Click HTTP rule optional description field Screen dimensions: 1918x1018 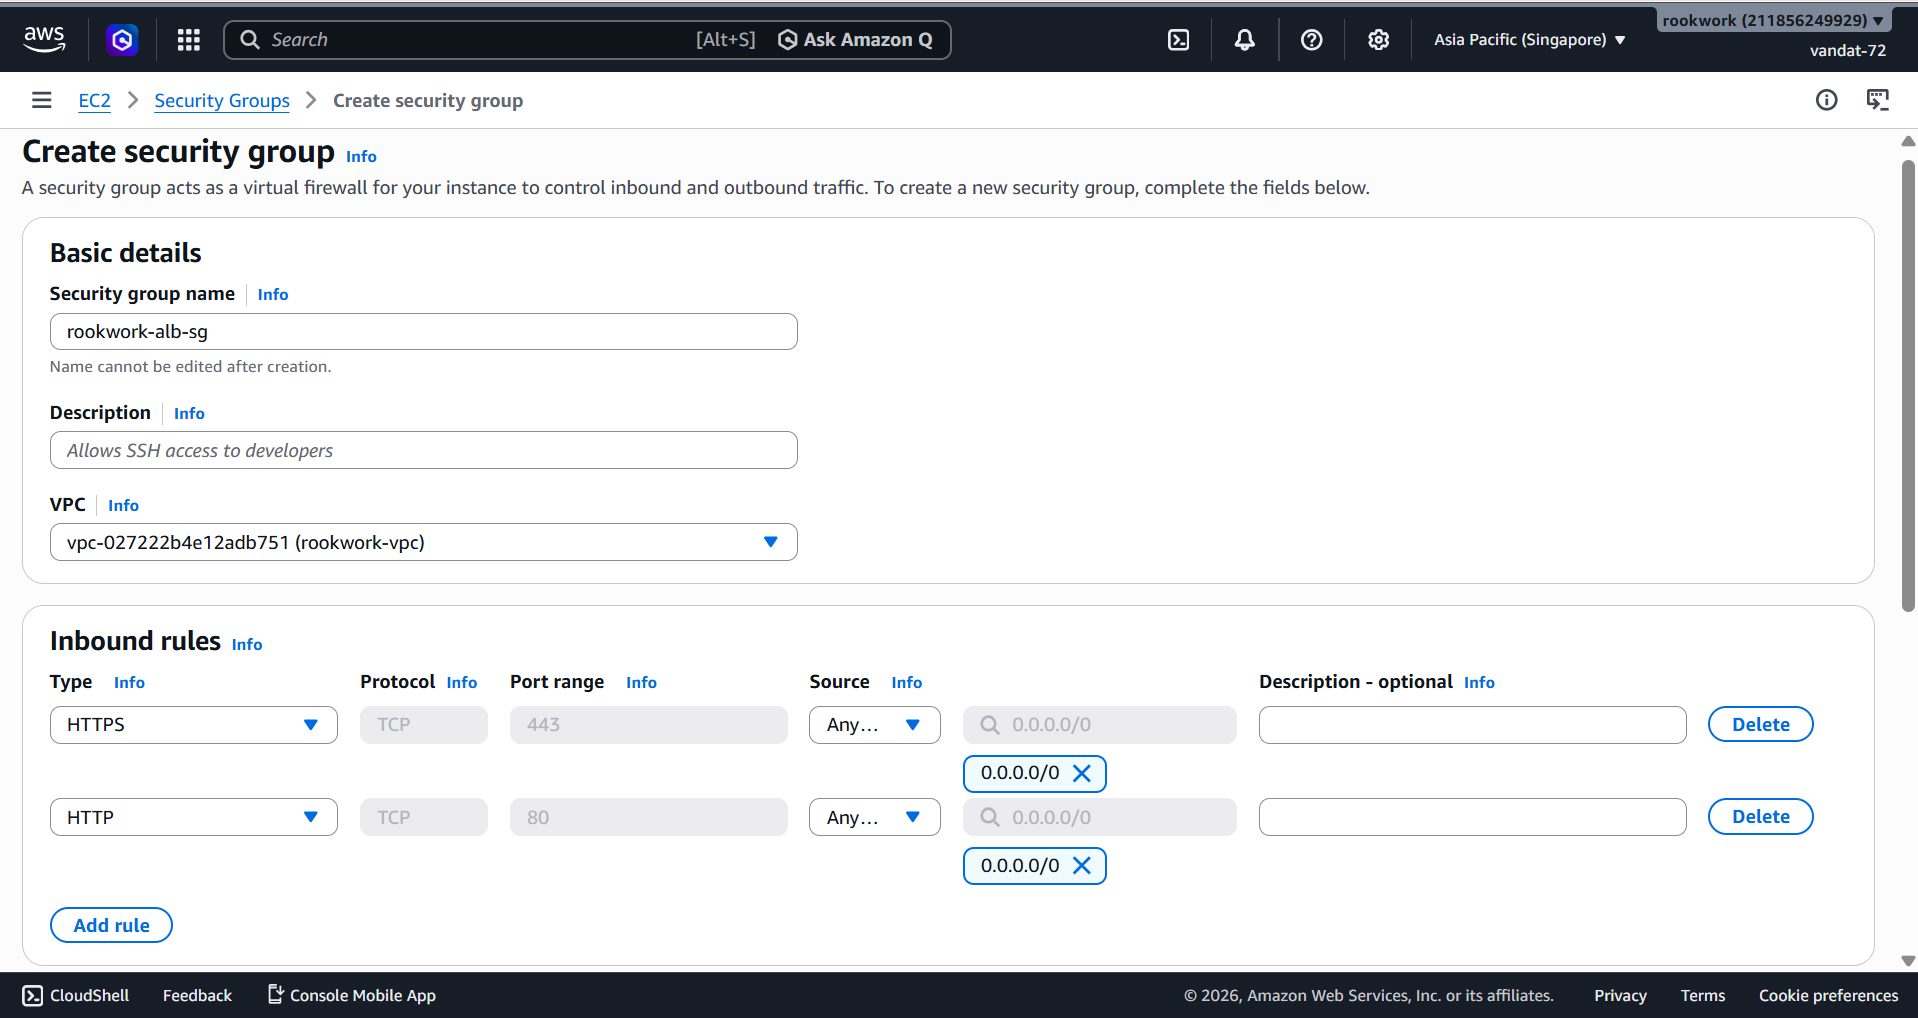pos(1473,817)
